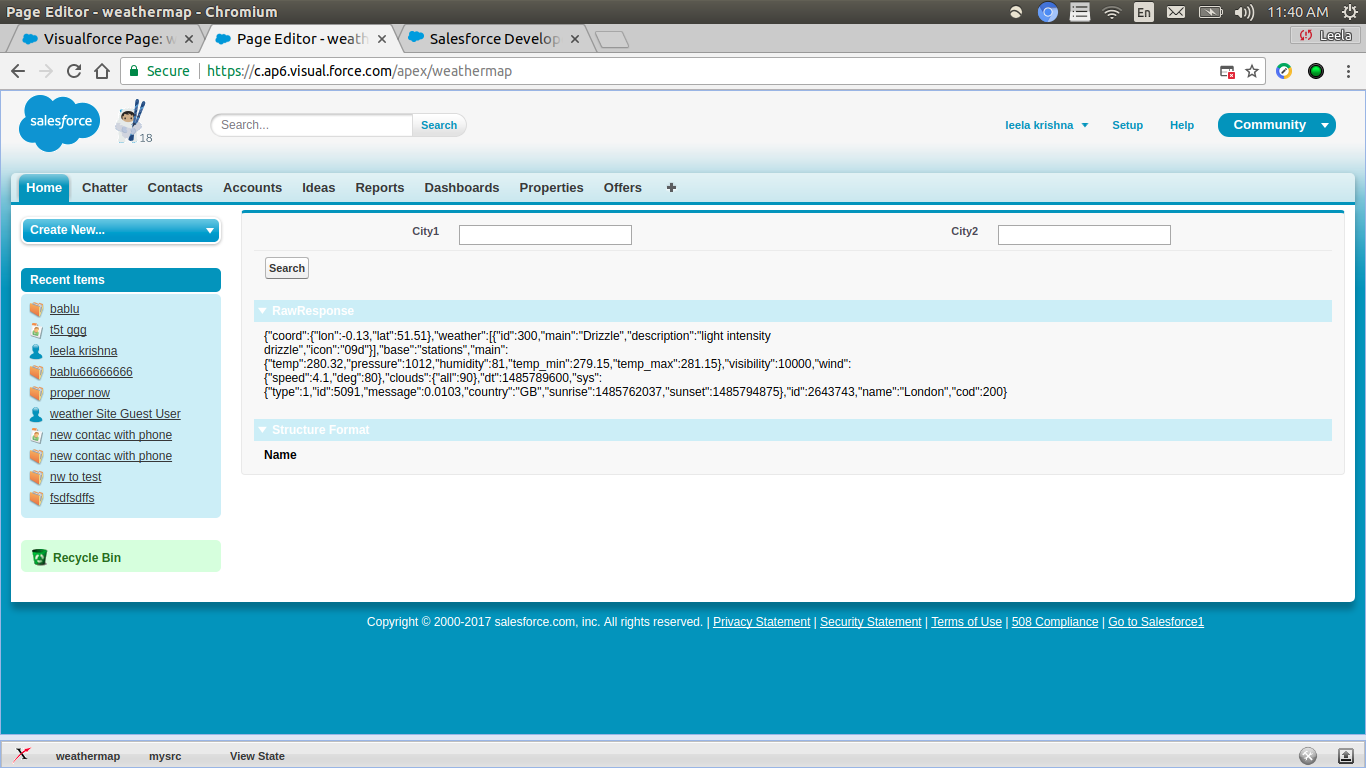Open the Help link
1366x768 pixels.
pos(1182,125)
